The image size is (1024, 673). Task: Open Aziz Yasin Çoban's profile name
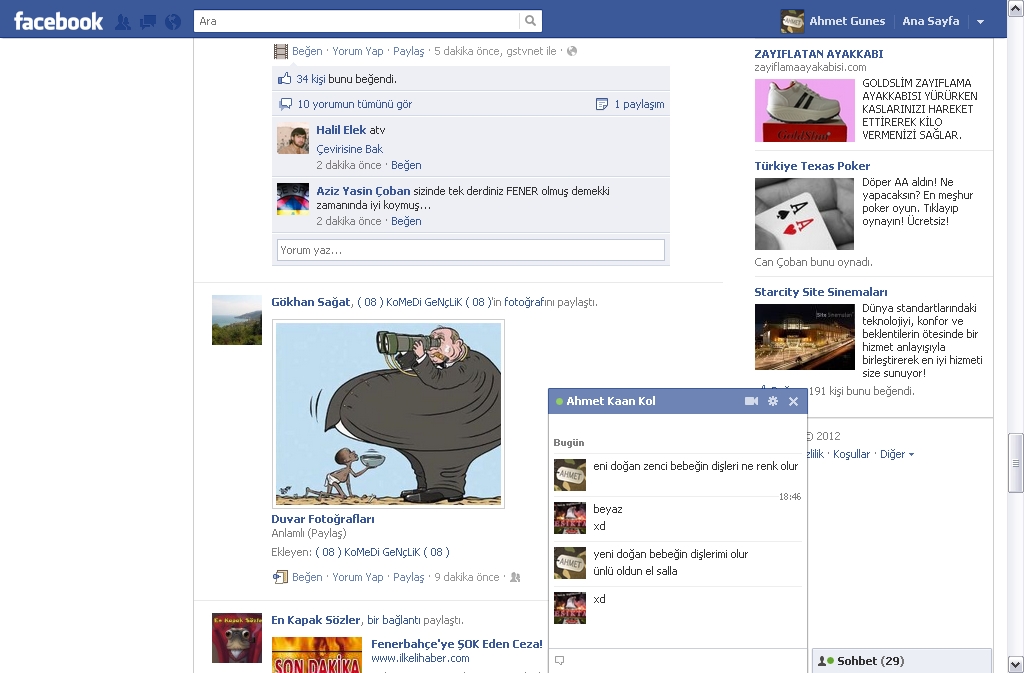click(x=363, y=191)
